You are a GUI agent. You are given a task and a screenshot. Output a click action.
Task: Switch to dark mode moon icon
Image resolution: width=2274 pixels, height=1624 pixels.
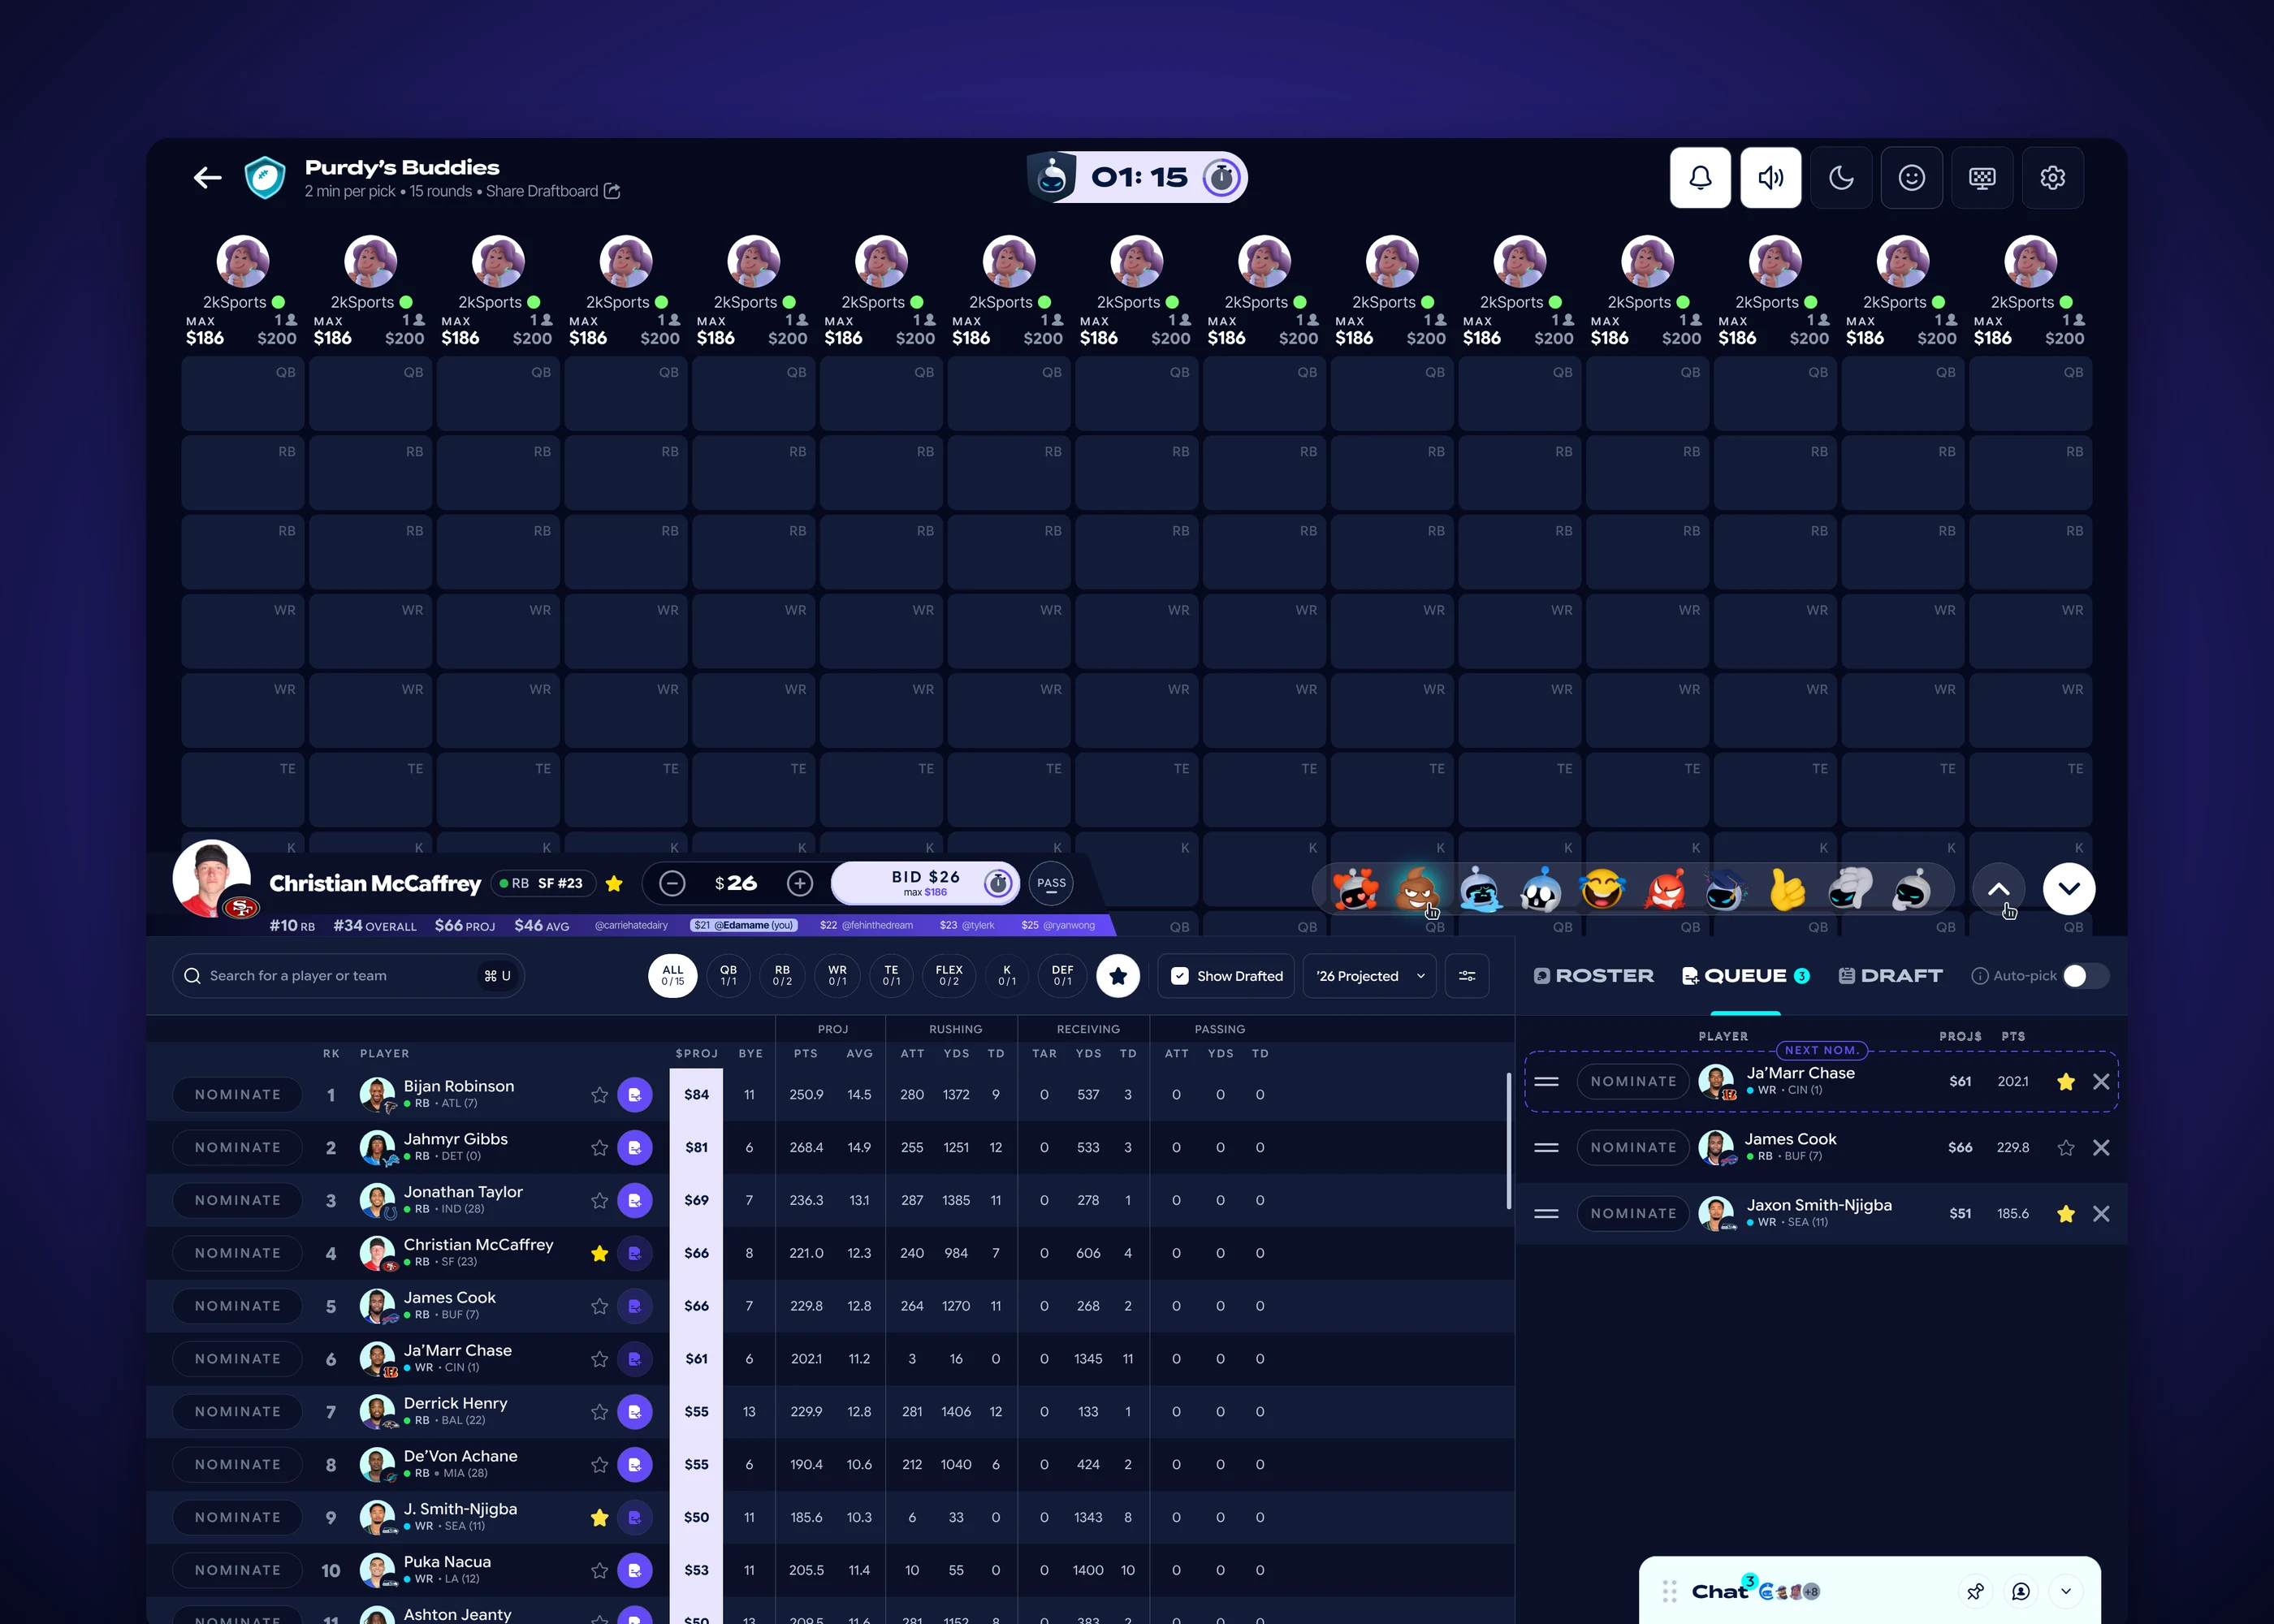point(1841,178)
